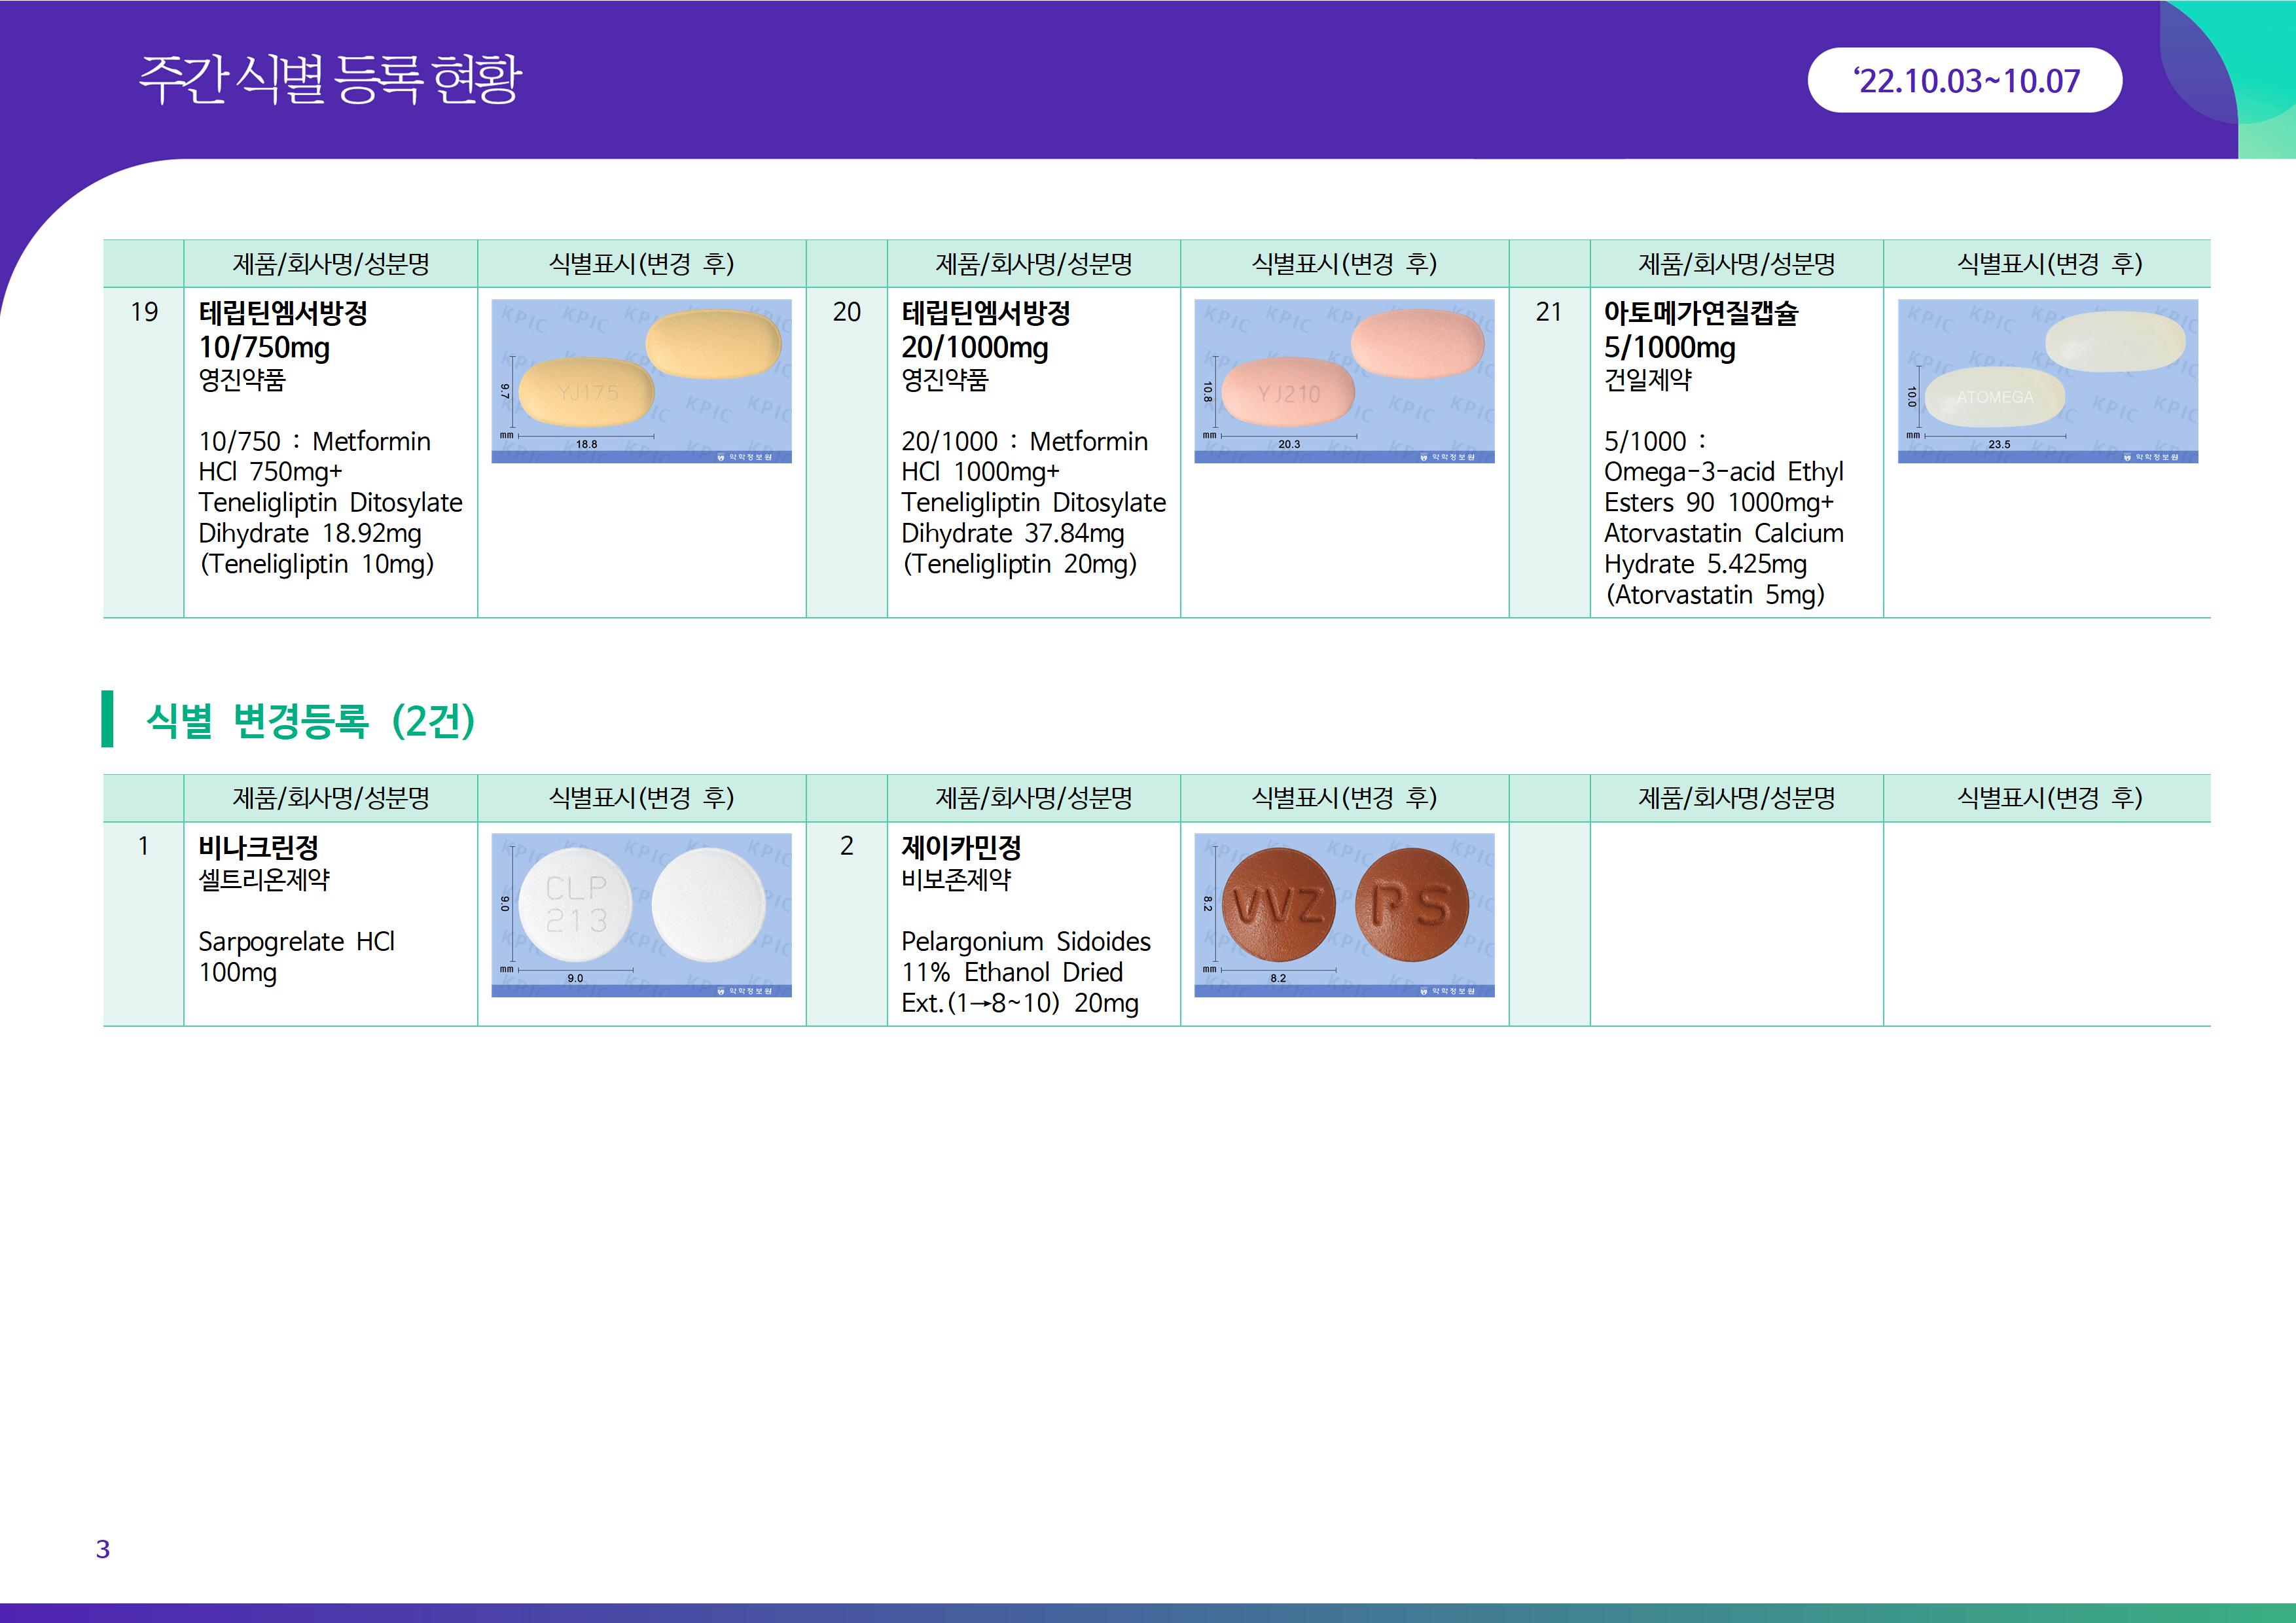The height and width of the screenshot is (1623, 2296).
Task: Click ingredient text Pelargonium Sidoides
Action: pyautogui.click(x=1025, y=941)
